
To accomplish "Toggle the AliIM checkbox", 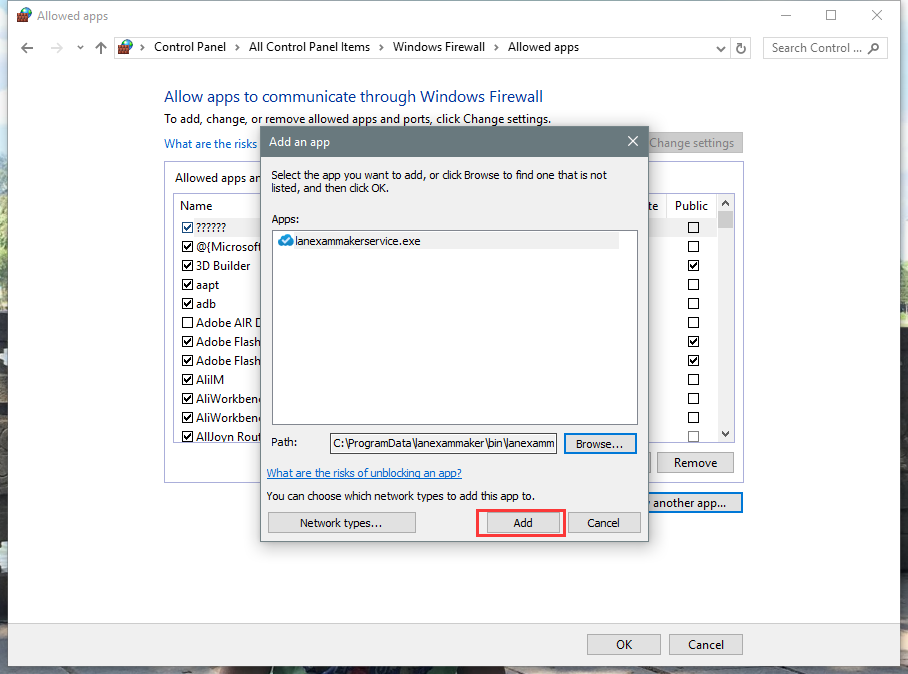I will point(187,380).
